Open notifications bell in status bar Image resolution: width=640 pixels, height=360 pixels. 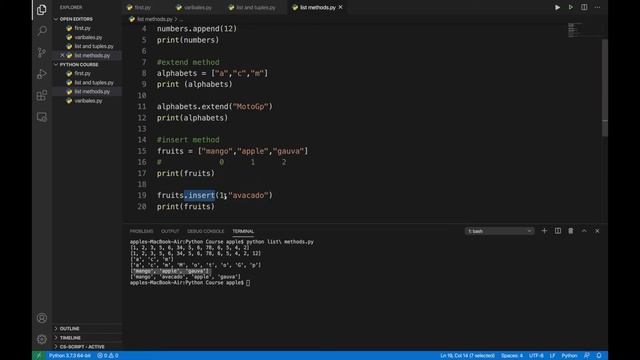599,356
